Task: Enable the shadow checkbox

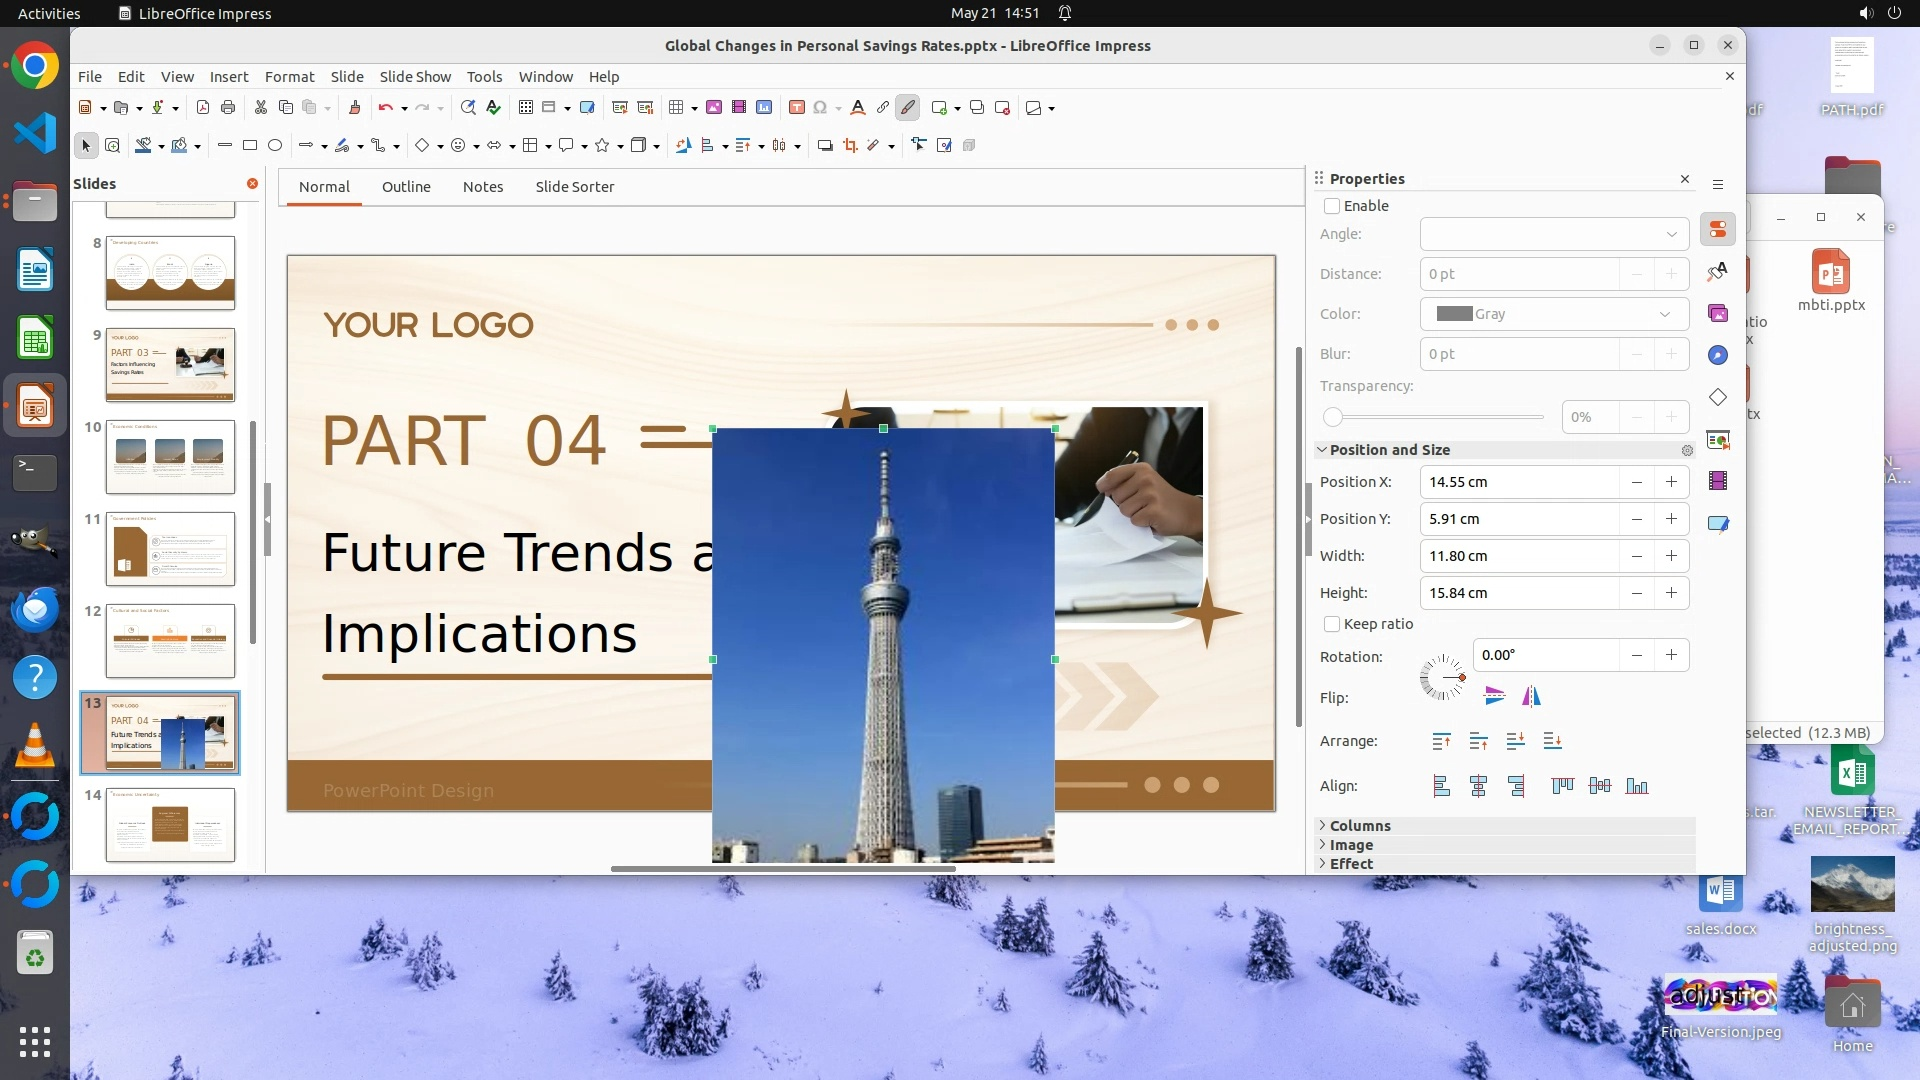Action: coord(1332,206)
